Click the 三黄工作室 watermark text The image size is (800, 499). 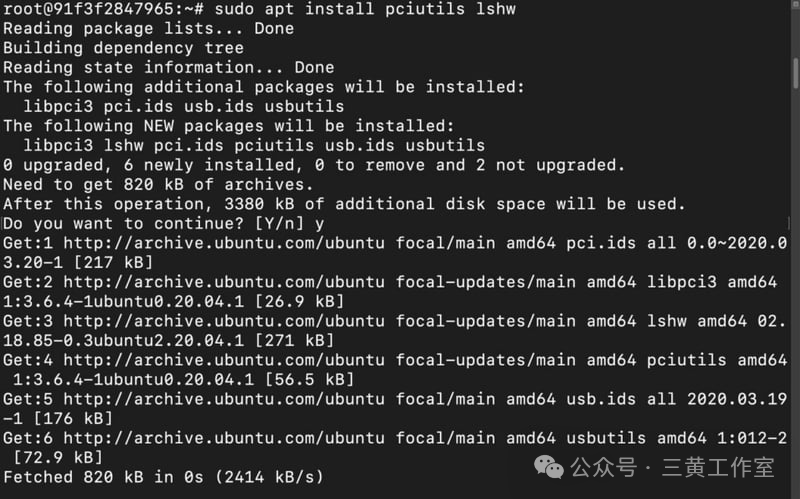718,467
